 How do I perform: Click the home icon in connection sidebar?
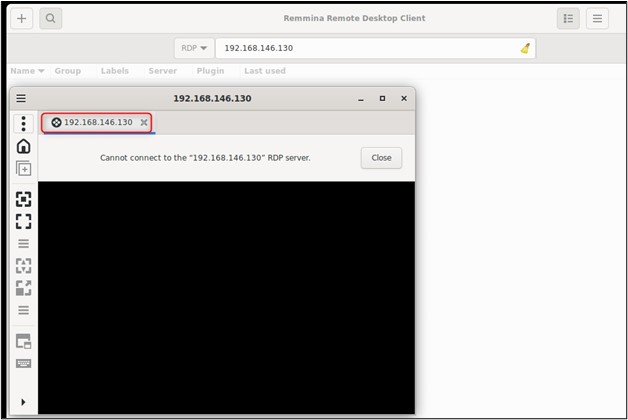point(24,146)
